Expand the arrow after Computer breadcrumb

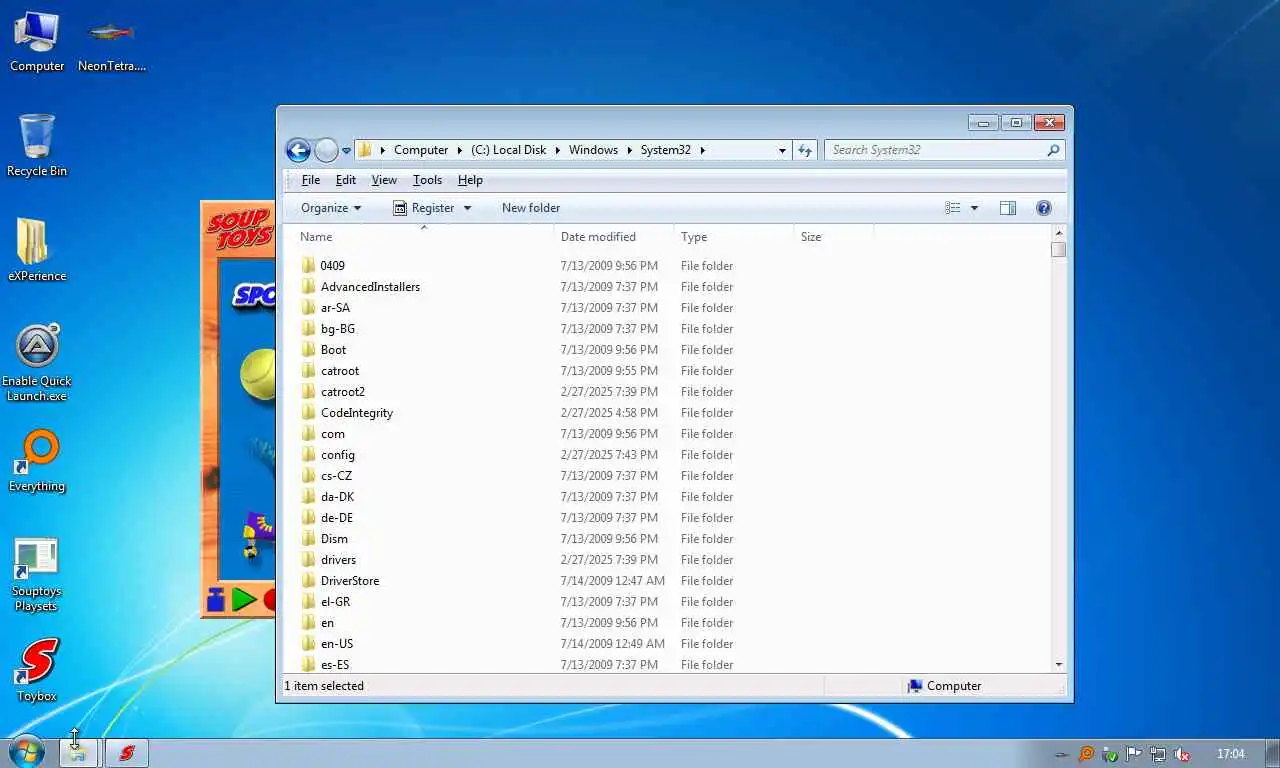[x=460, y=150]
